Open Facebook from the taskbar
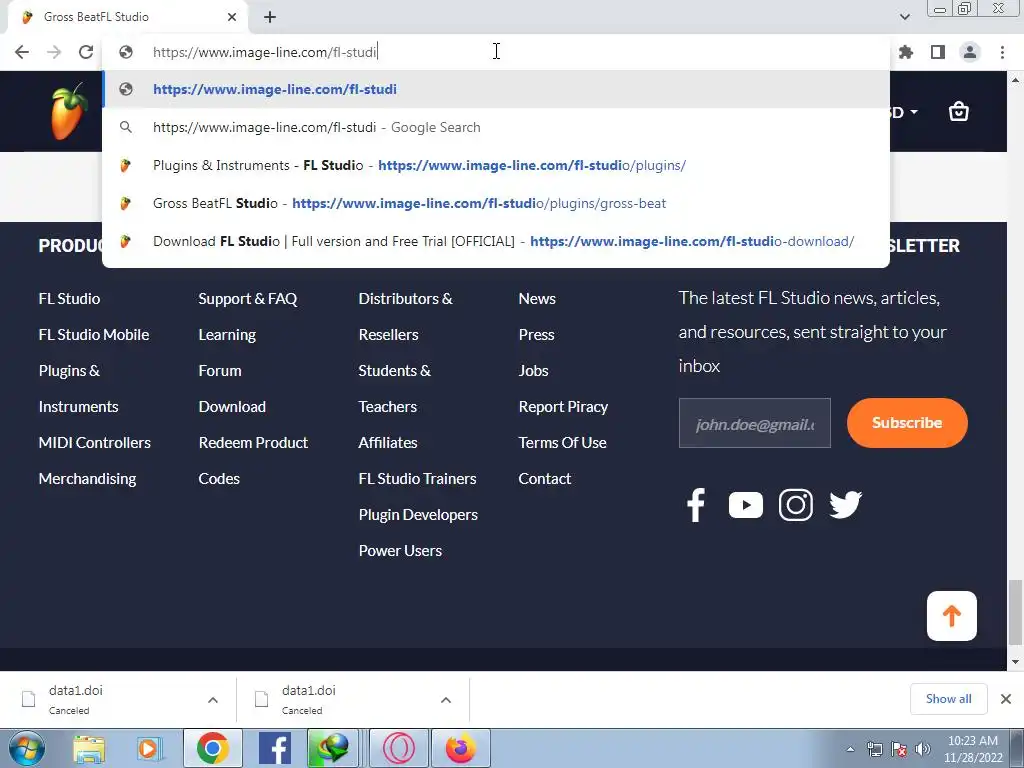Viewport: 1024px width, 768px height. pyautogui.click(x=274, y=748)
